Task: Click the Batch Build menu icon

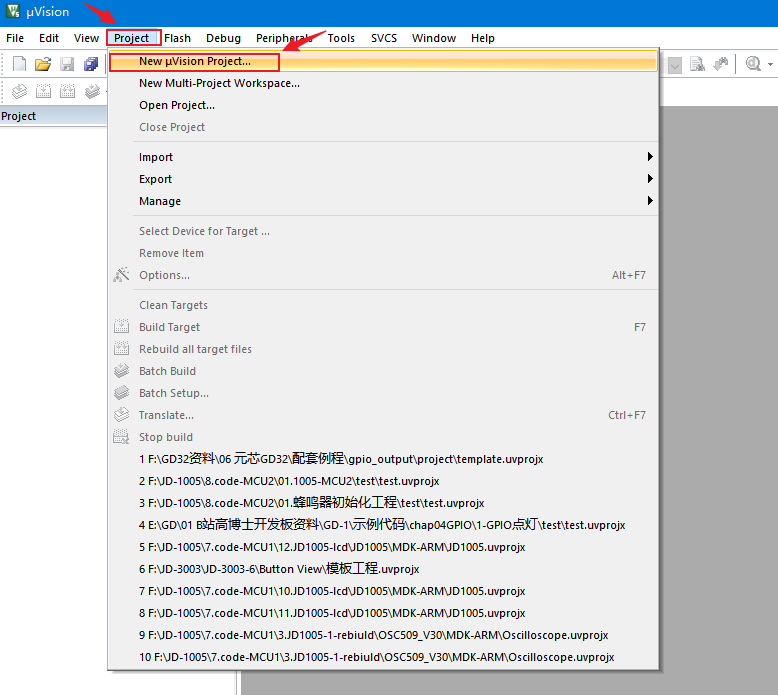Action: point(121,371)
